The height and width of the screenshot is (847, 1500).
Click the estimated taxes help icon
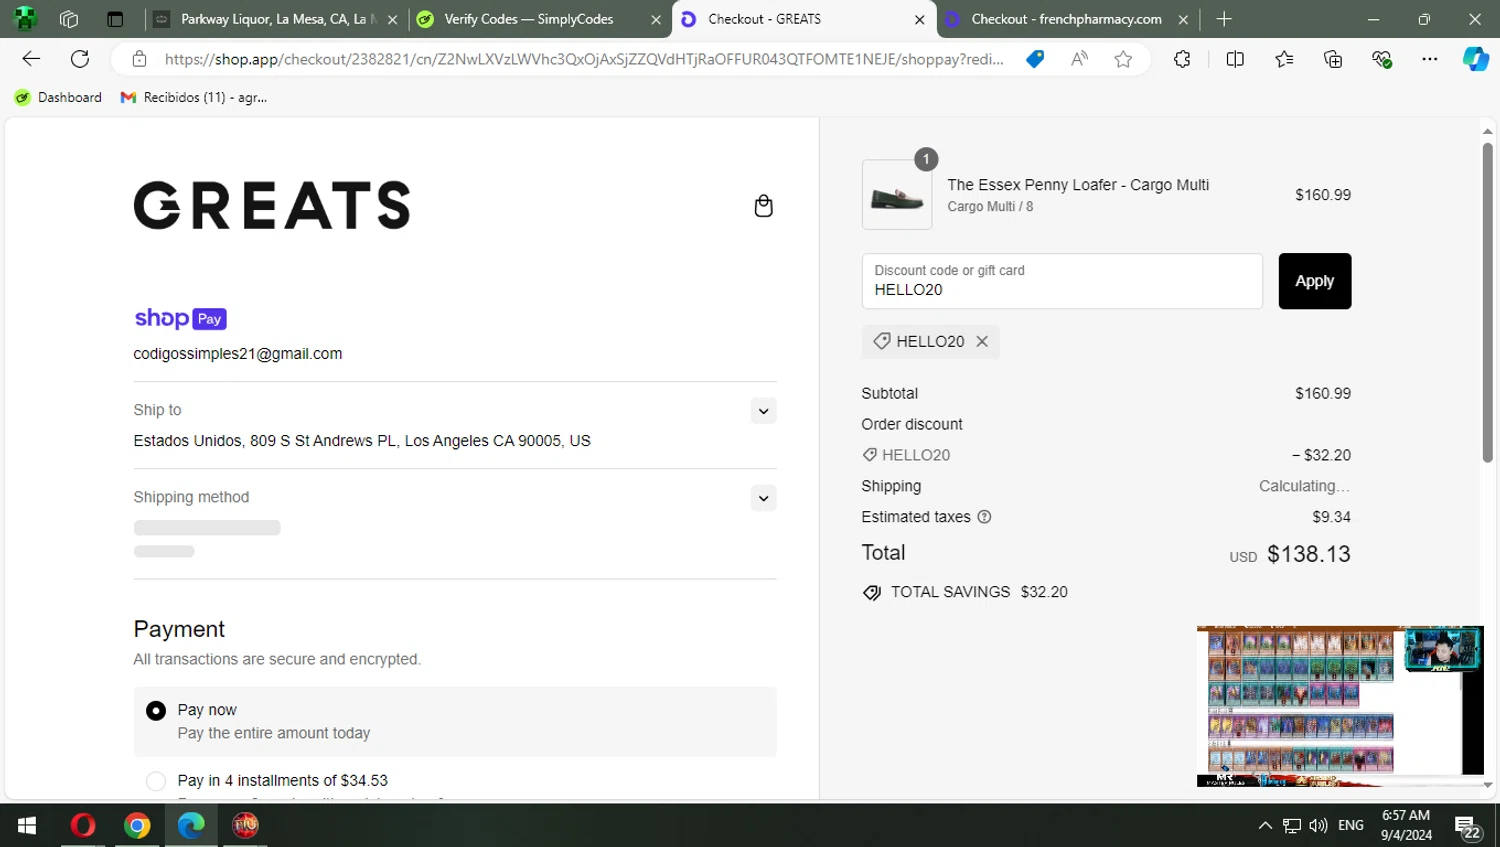[984, 517]
